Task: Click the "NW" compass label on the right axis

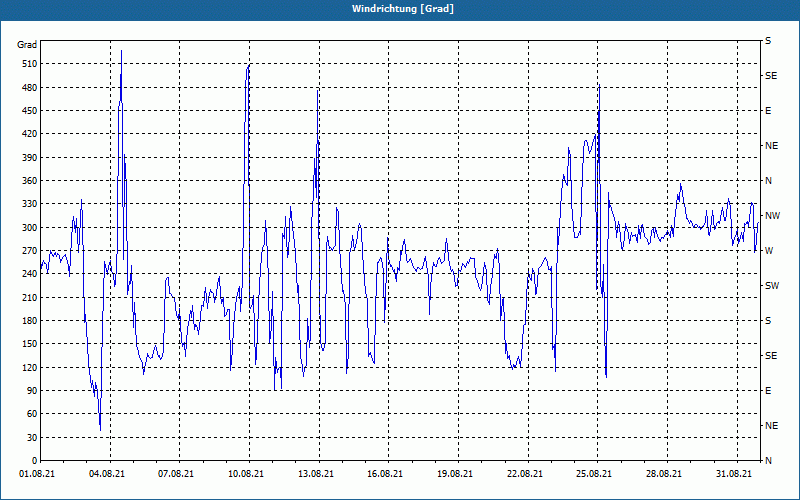Action: [x=772, y=216]
